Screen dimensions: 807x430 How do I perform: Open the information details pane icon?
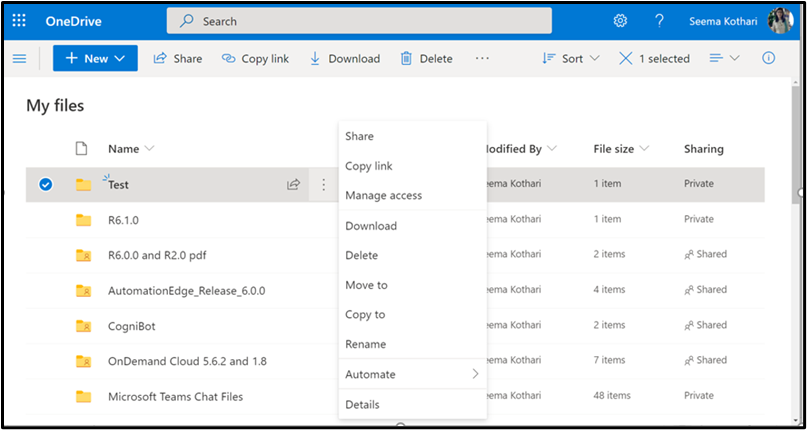(x=769, y=58)
